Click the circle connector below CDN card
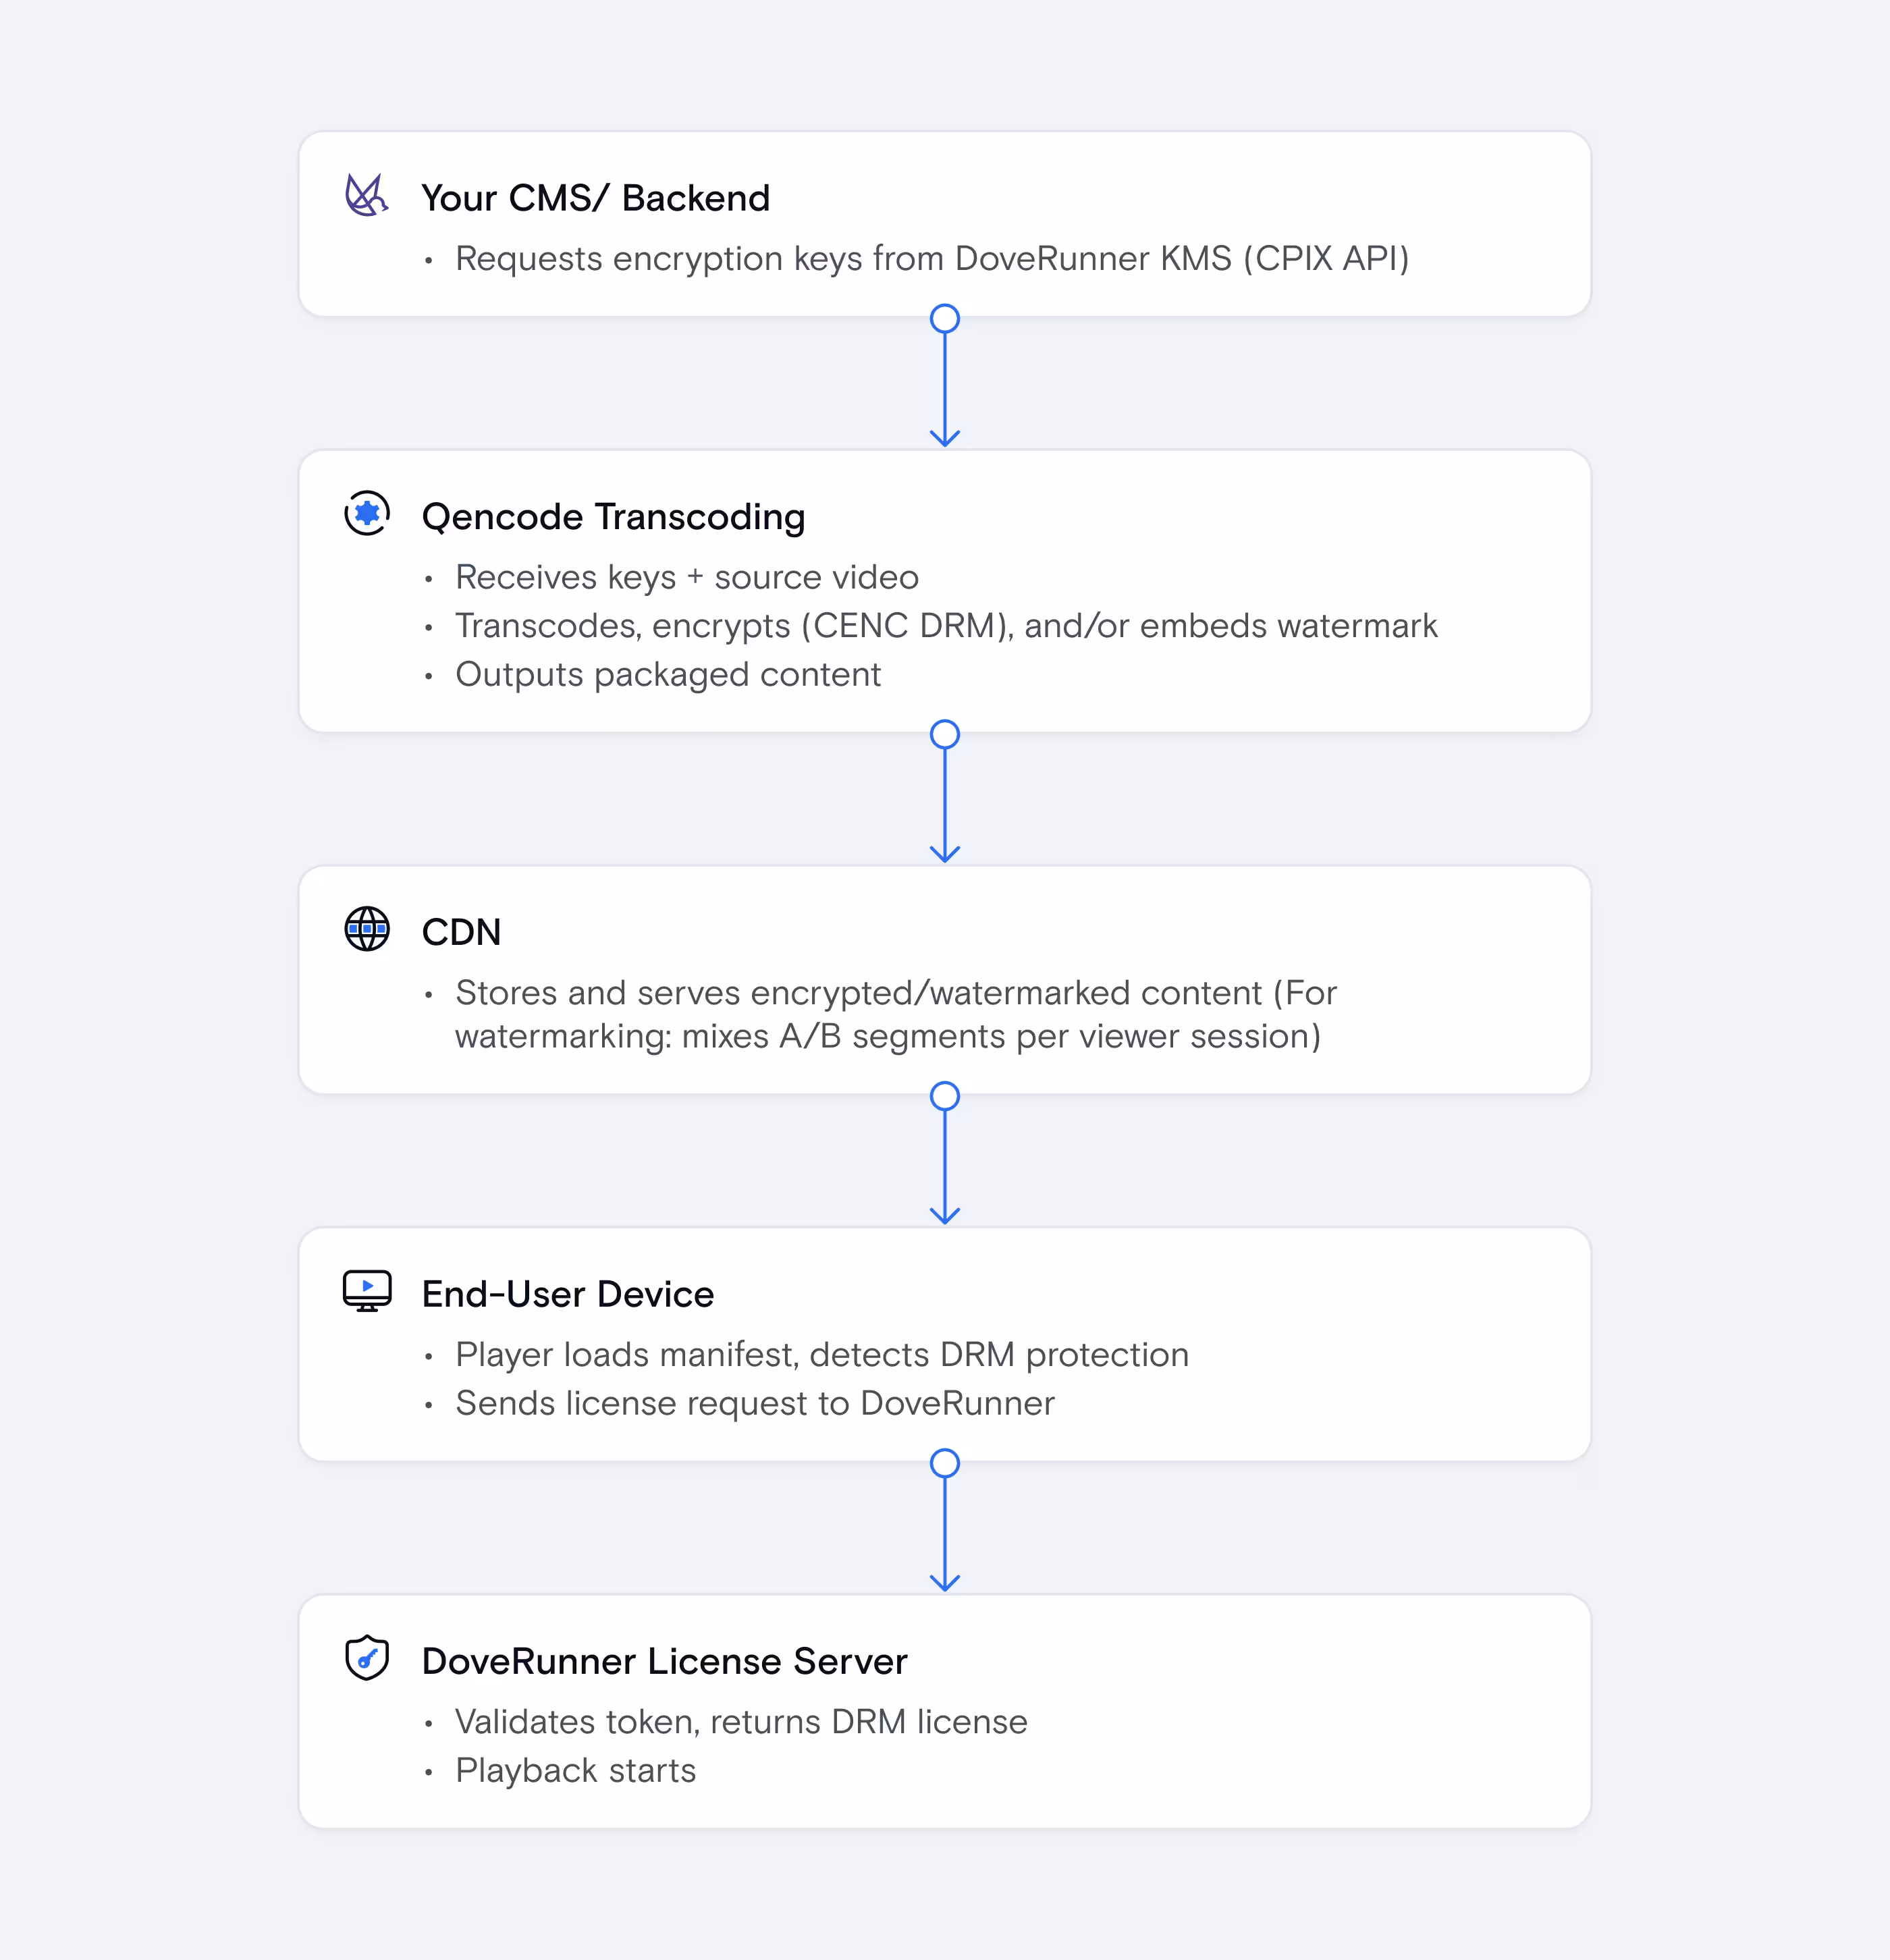 (945, 1096)
